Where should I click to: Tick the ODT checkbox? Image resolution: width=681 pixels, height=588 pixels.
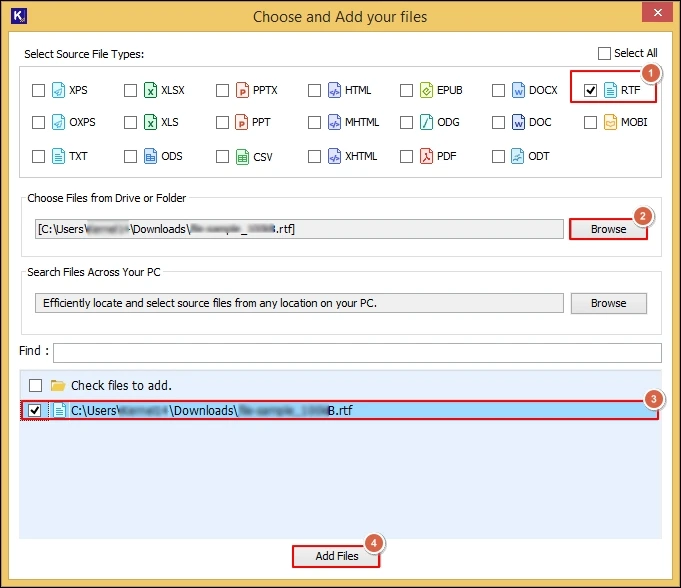coord(498,156)
